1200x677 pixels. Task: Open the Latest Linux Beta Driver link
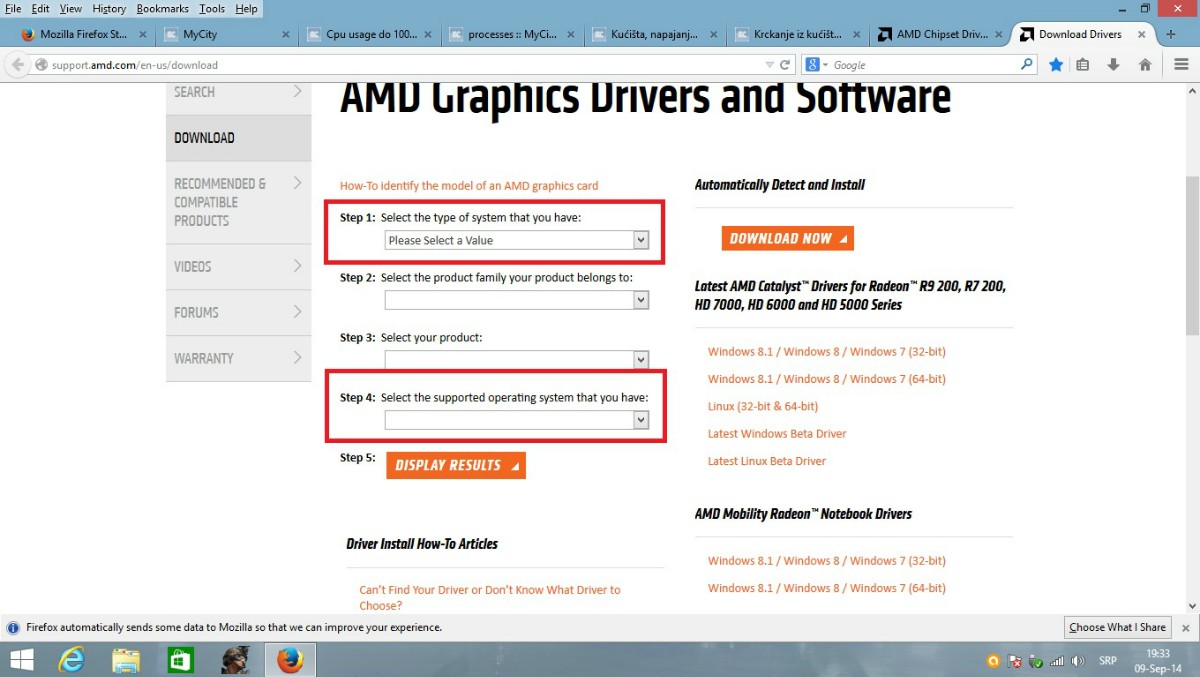pos(767,461)
